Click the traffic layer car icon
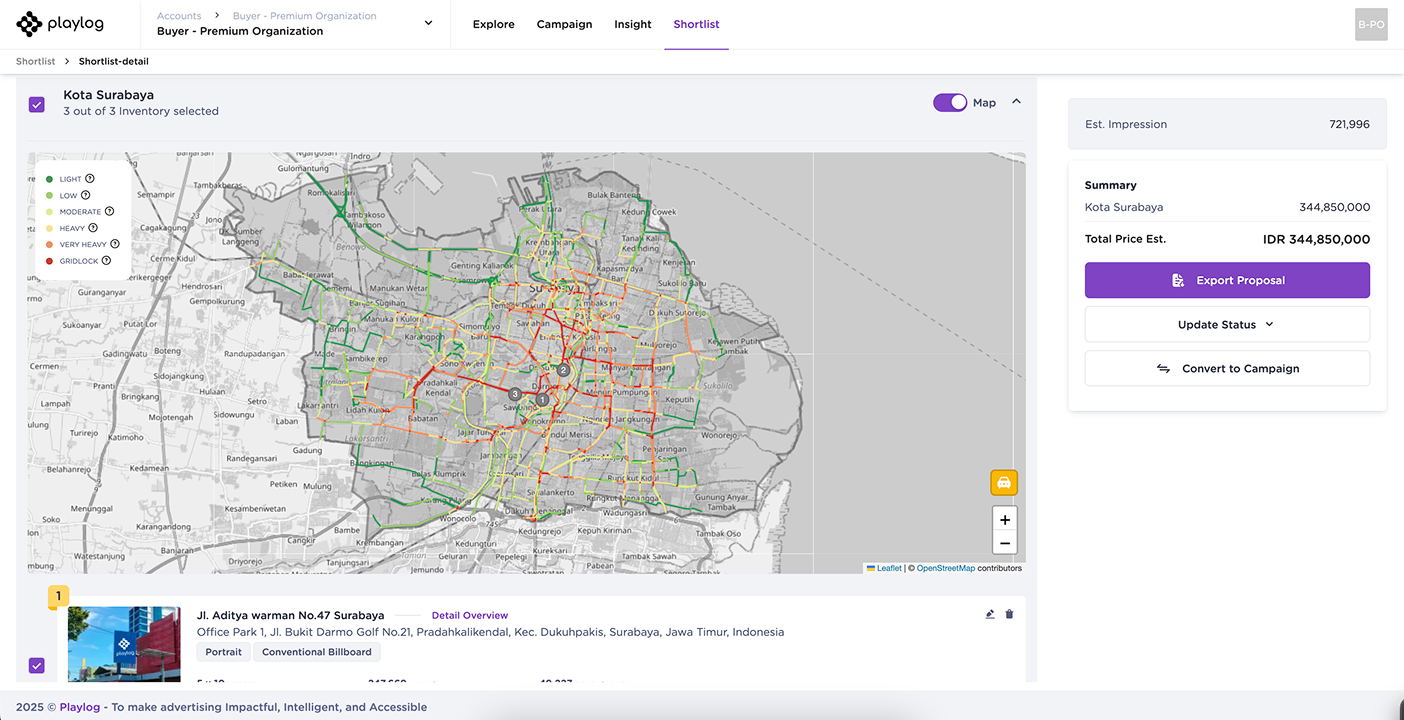The width and height of the screenshot is (1404, 720). point(1004,483)
